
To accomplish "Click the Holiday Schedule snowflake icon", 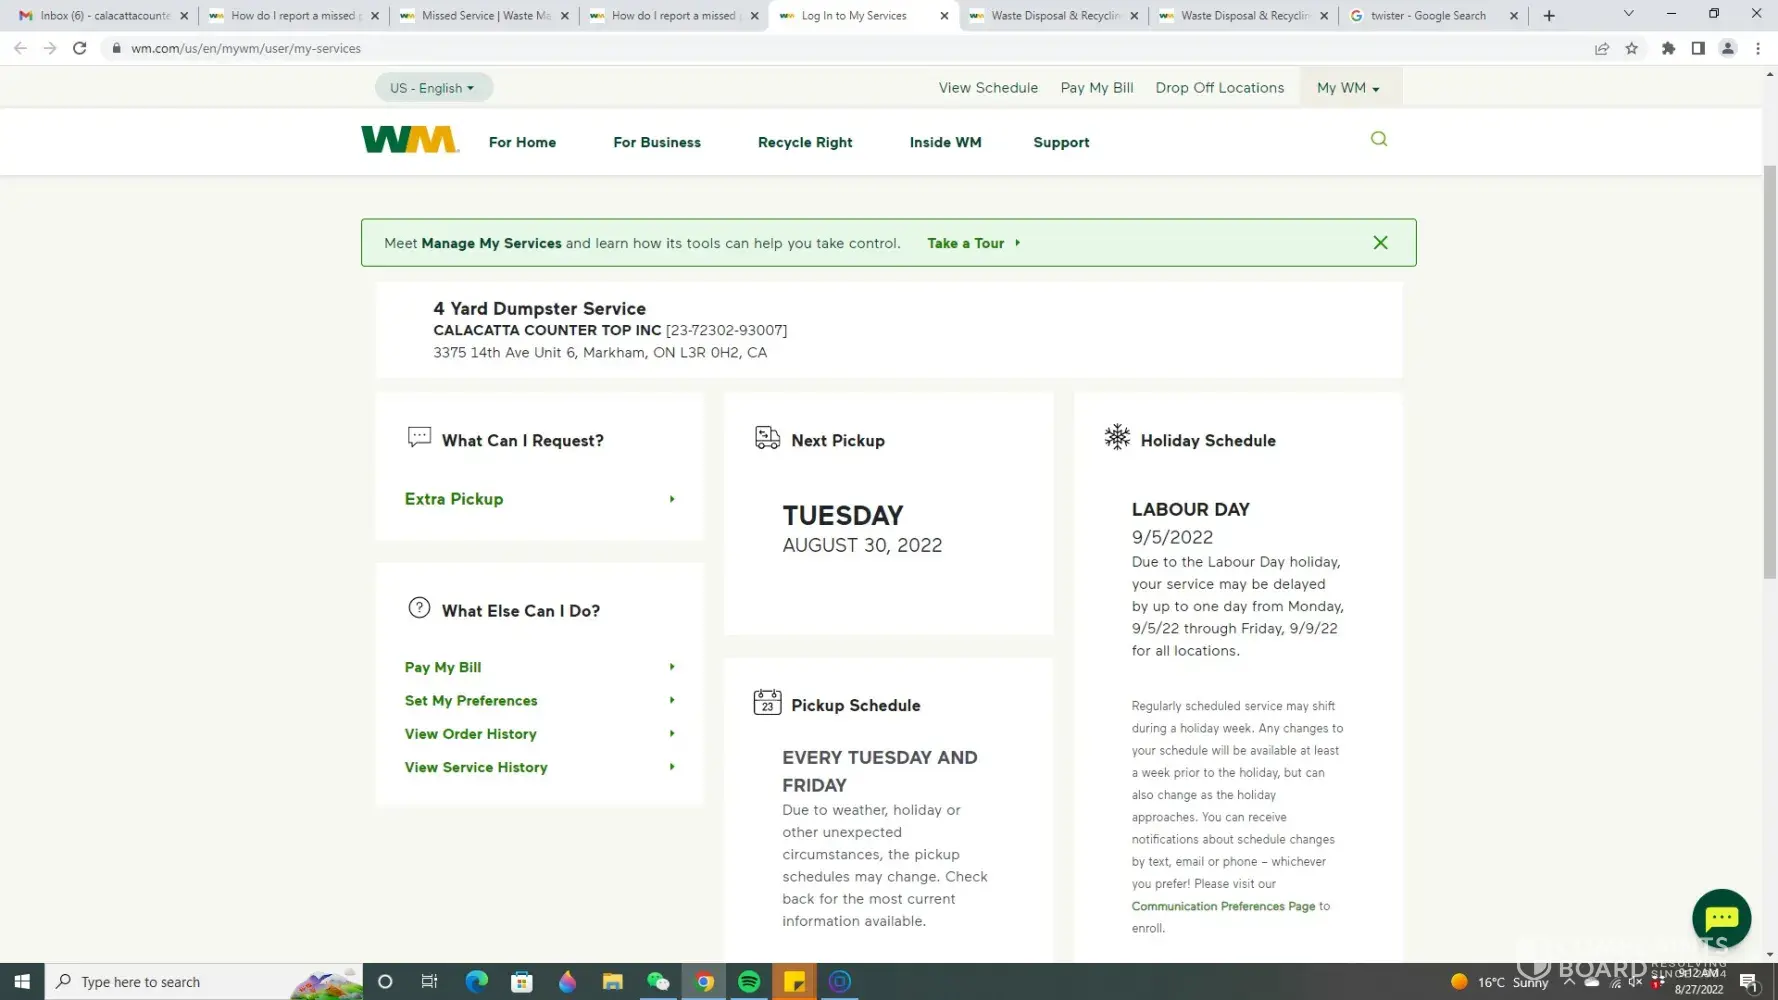I will point(1117,437).
